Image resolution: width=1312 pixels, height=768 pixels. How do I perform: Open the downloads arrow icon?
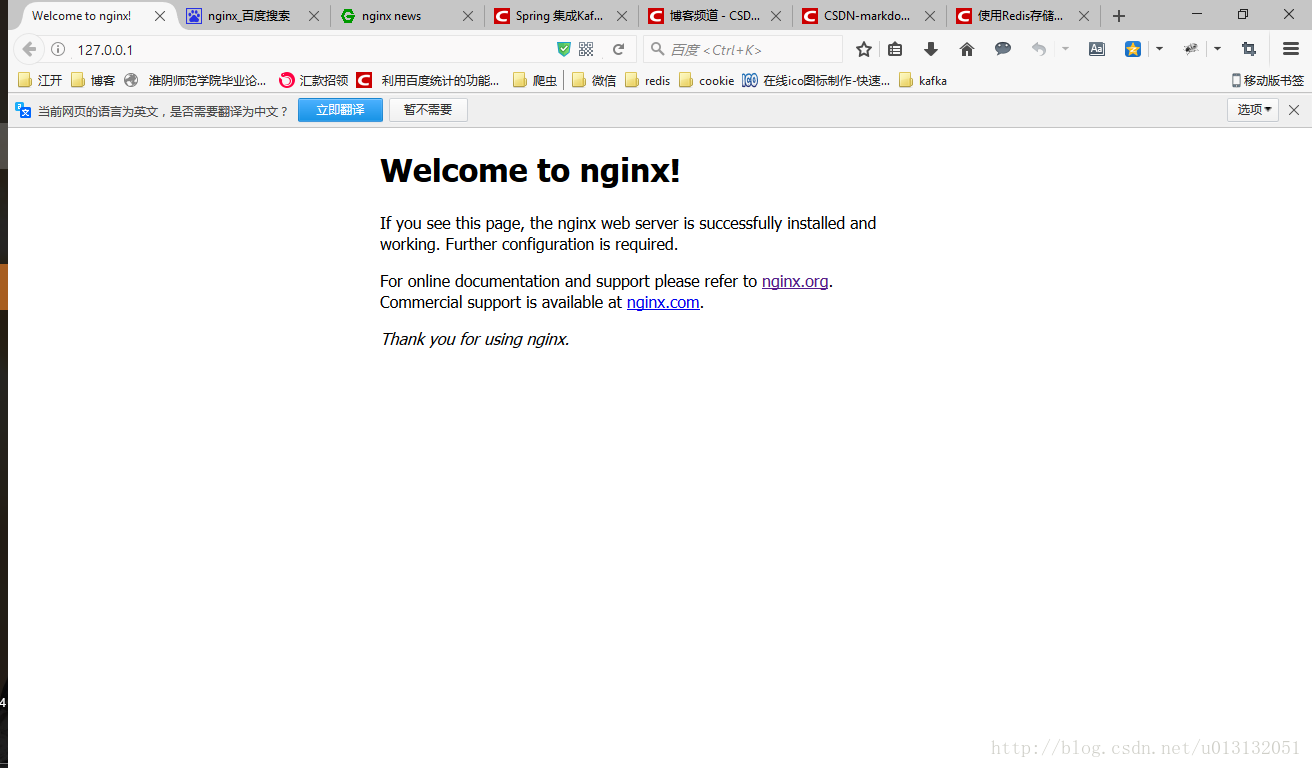click(931, 49)
